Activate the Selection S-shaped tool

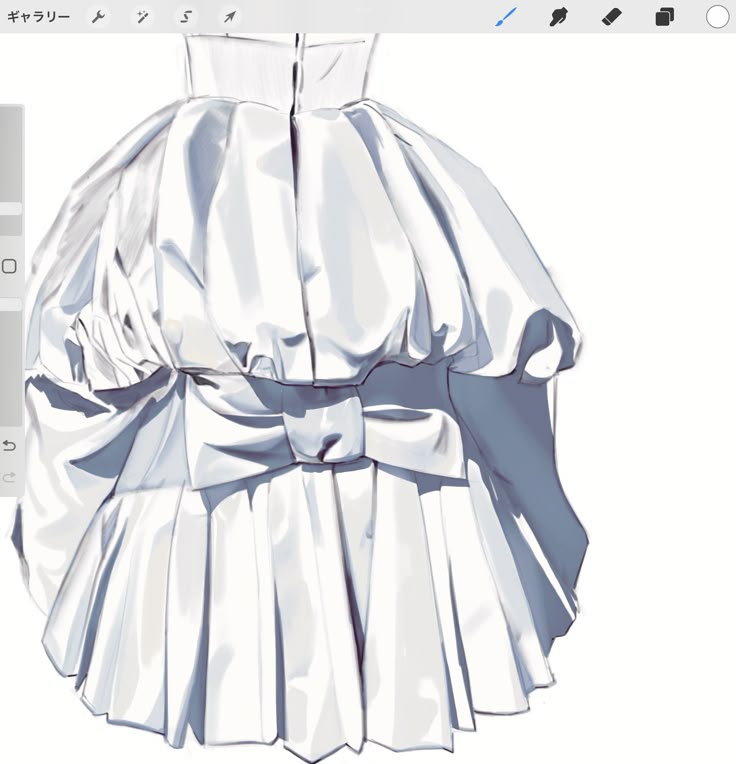186,17
